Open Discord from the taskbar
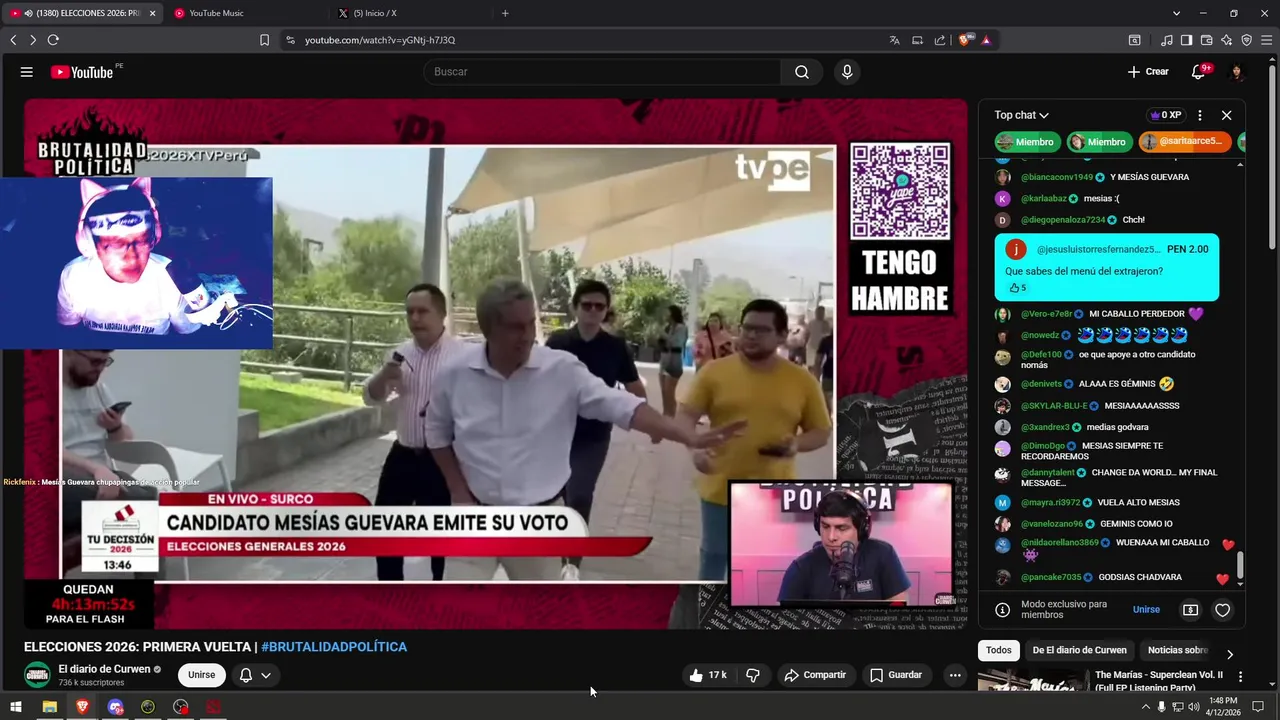 115,707
